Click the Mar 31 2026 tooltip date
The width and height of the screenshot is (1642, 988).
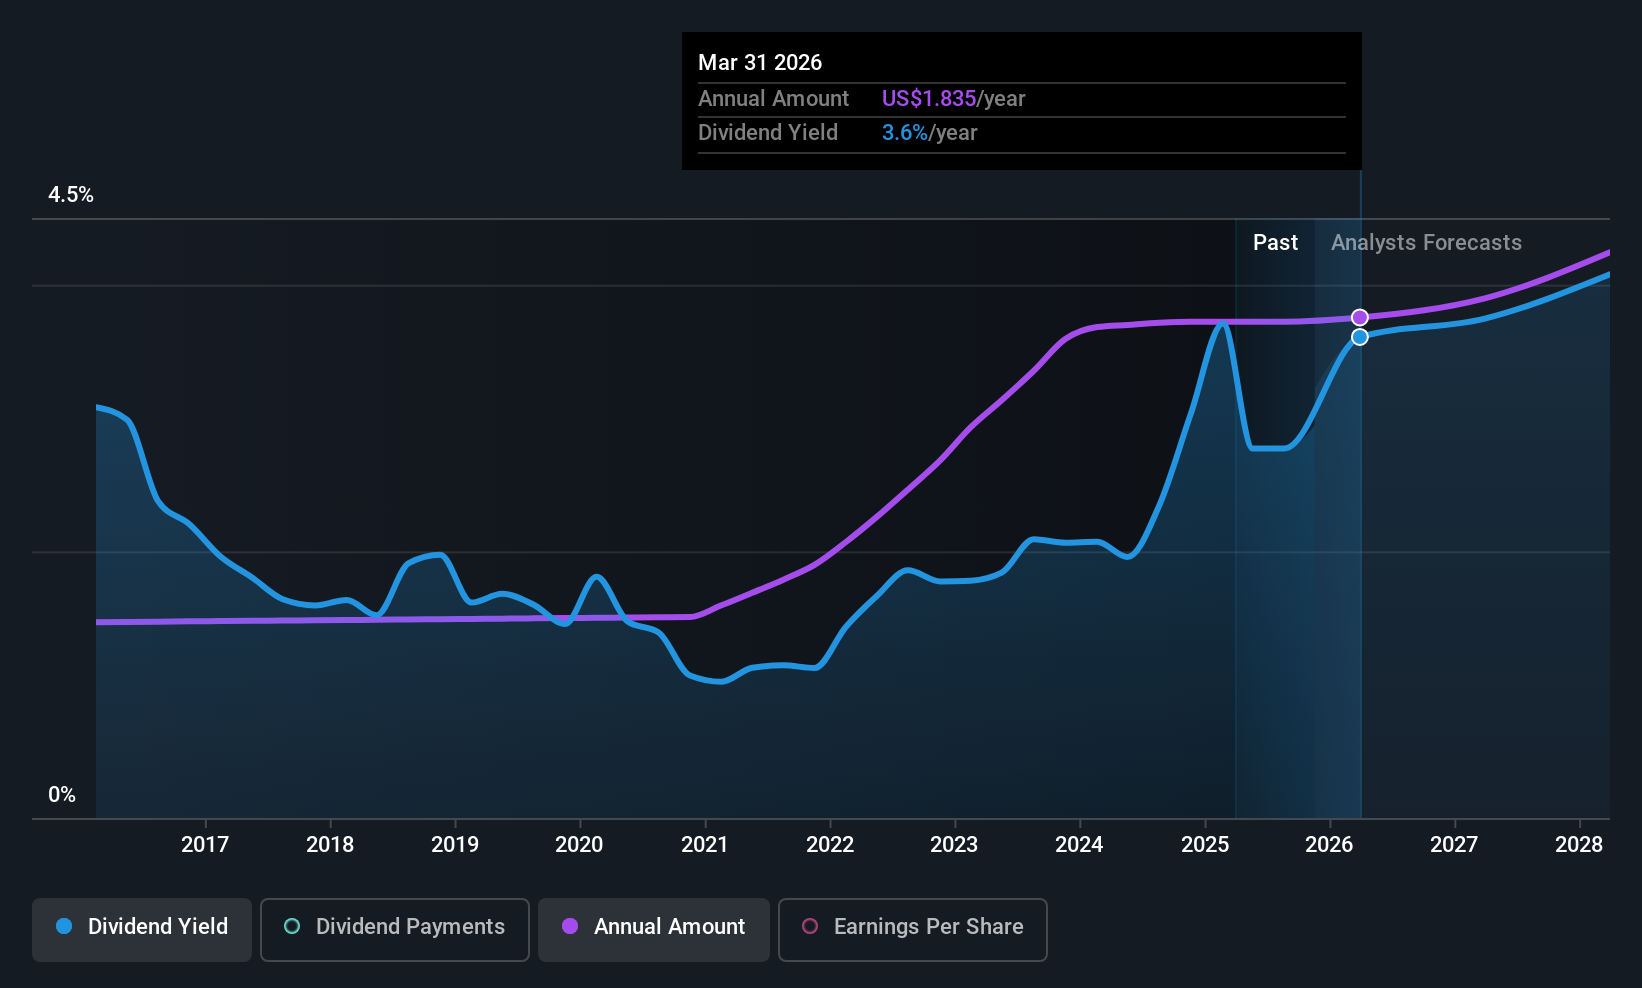coord(760,63)
